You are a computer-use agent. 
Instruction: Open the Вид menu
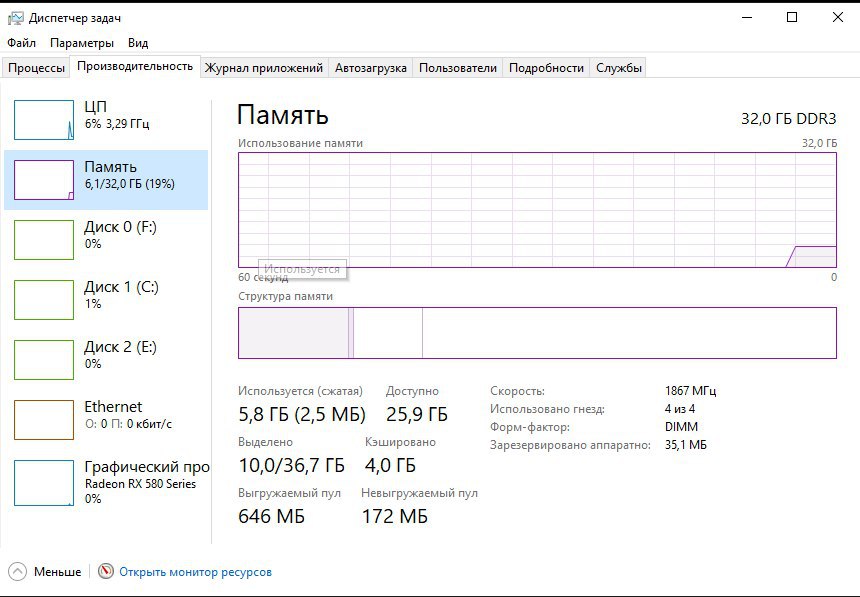(138, 43)
